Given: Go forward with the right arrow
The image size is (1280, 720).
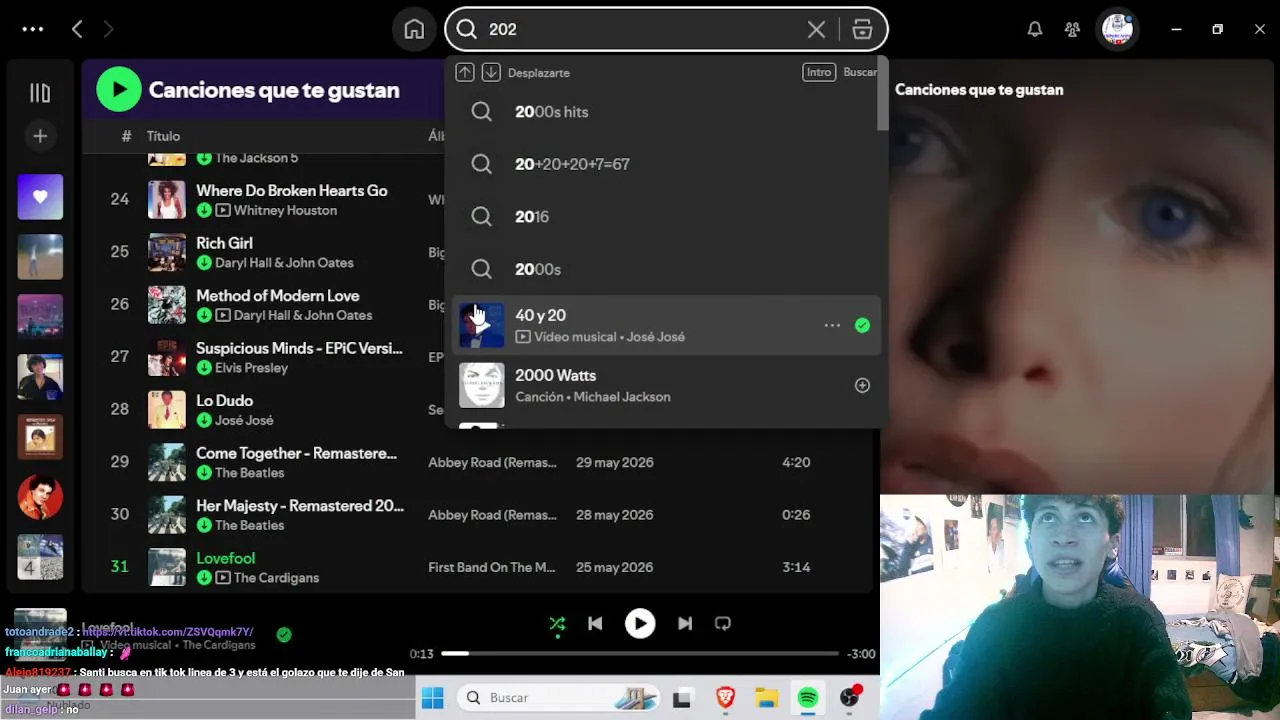Looking at the screenshot, I should [108, 29].
